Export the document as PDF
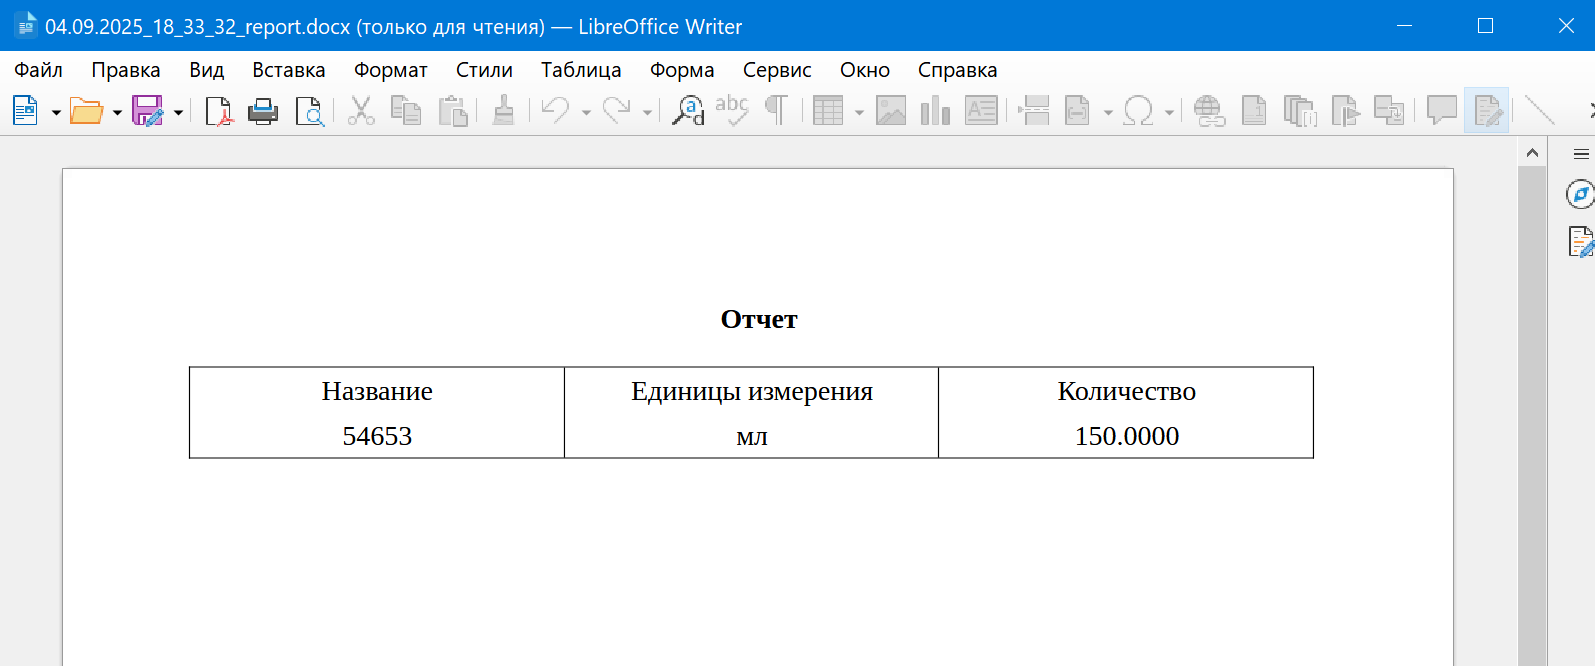Image resolution: width=1595 pixels, height=666 pixels. pyautogui.click(x=218, y=110)
